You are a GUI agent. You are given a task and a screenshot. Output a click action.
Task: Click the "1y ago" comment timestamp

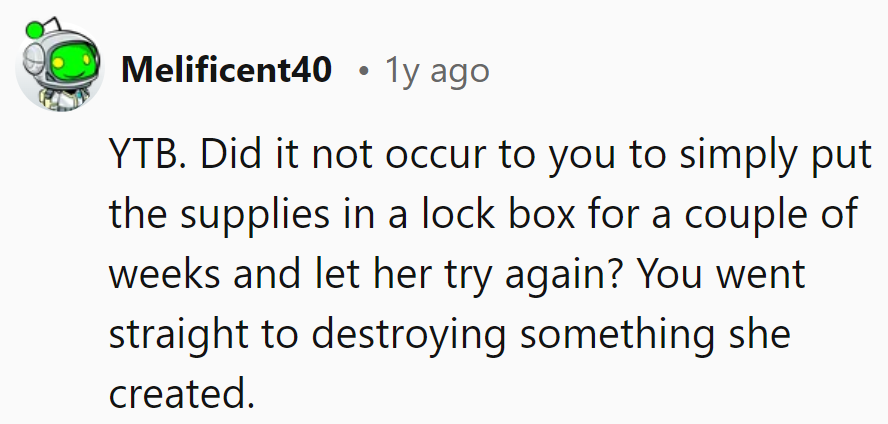(437, 71)
